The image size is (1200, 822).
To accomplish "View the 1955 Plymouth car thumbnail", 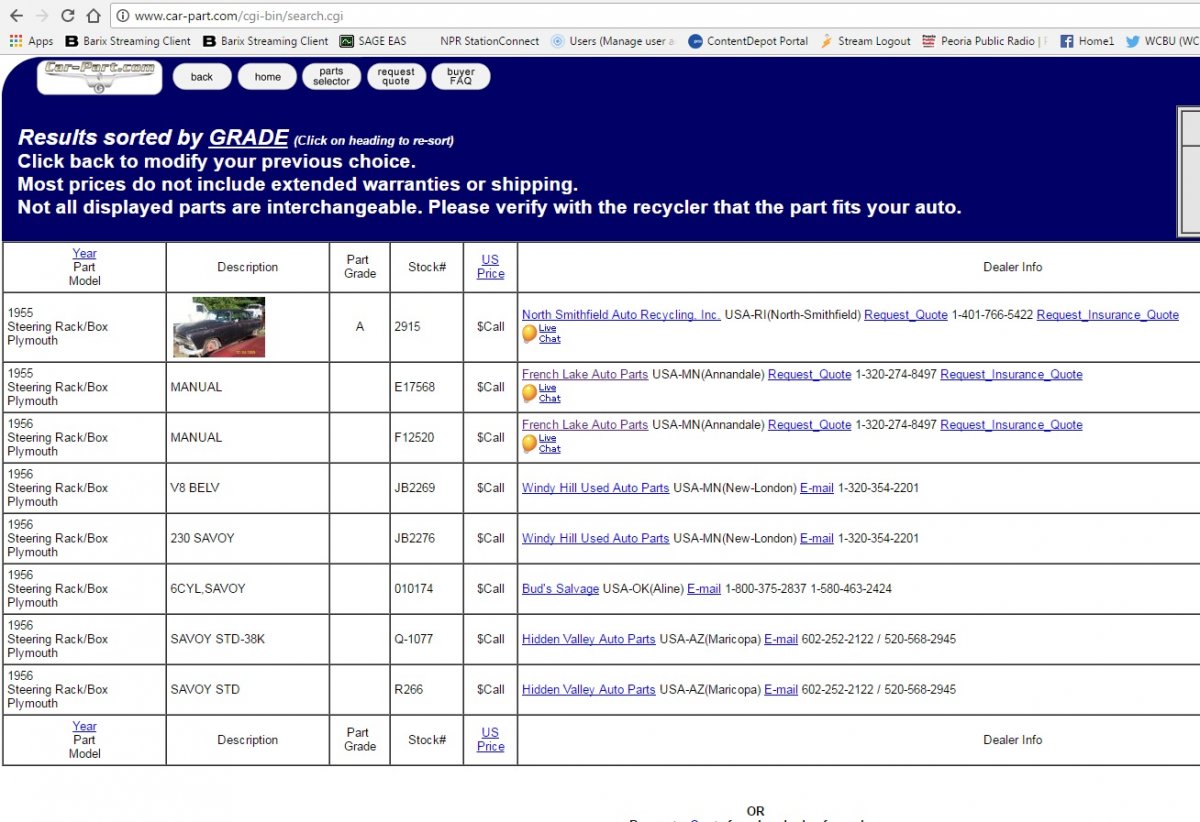I will (x=219, y=327).
